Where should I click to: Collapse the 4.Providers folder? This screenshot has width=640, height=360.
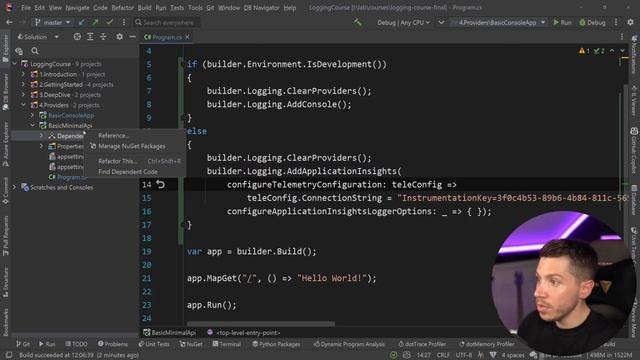click(24, 105)
